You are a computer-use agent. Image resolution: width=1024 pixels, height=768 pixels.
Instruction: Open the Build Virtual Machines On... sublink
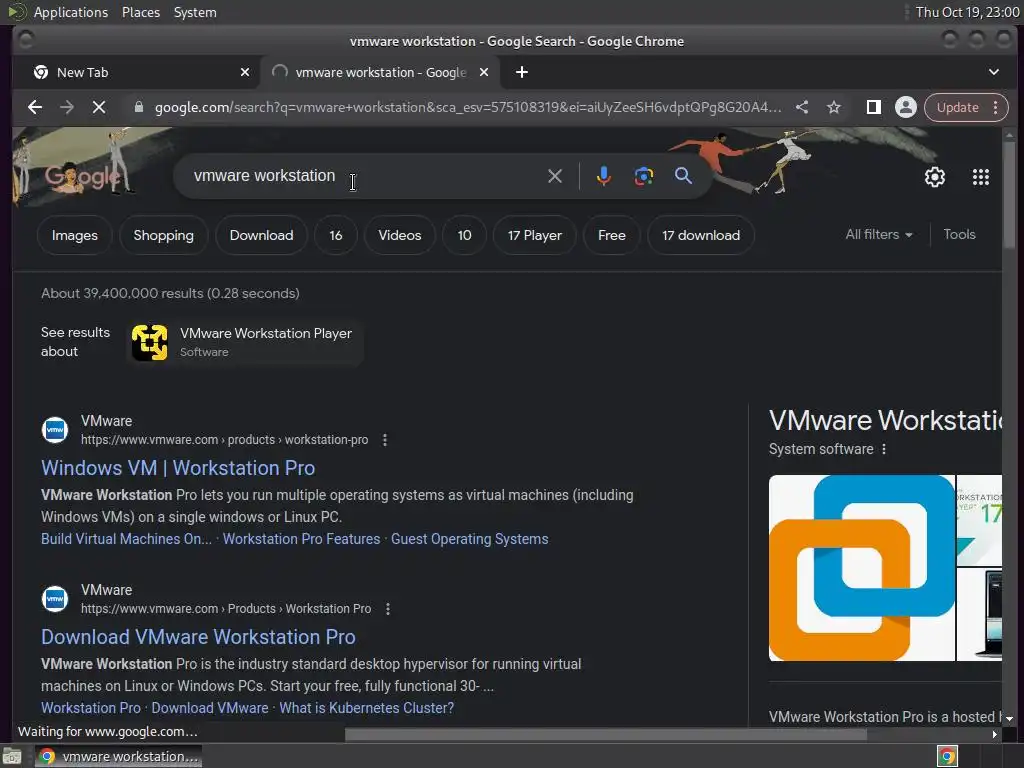tap(126, 539)
